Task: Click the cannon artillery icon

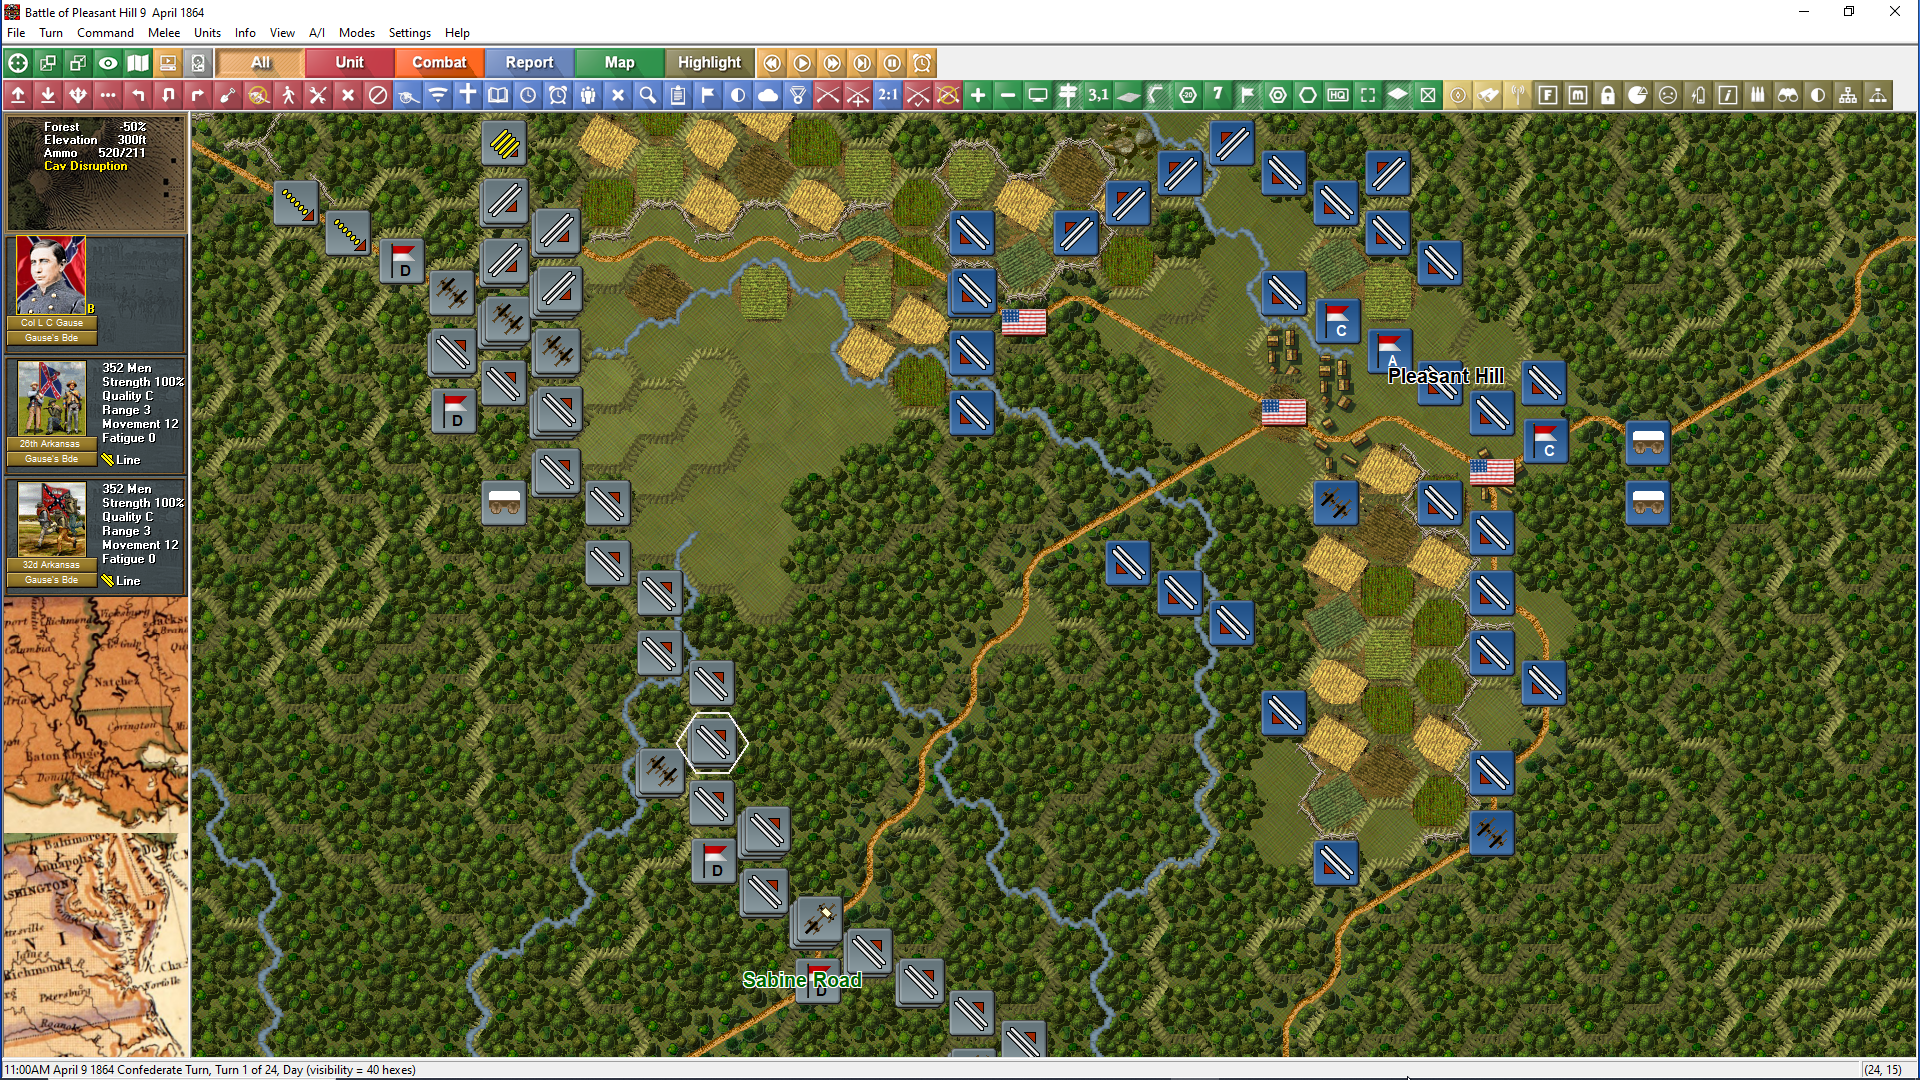Action: click(408, 95)
